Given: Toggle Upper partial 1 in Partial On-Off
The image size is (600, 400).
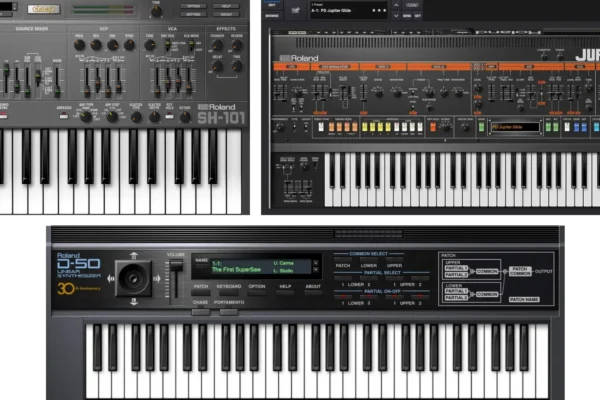Looking at the screenshot, I should click(x=394, y=297).
